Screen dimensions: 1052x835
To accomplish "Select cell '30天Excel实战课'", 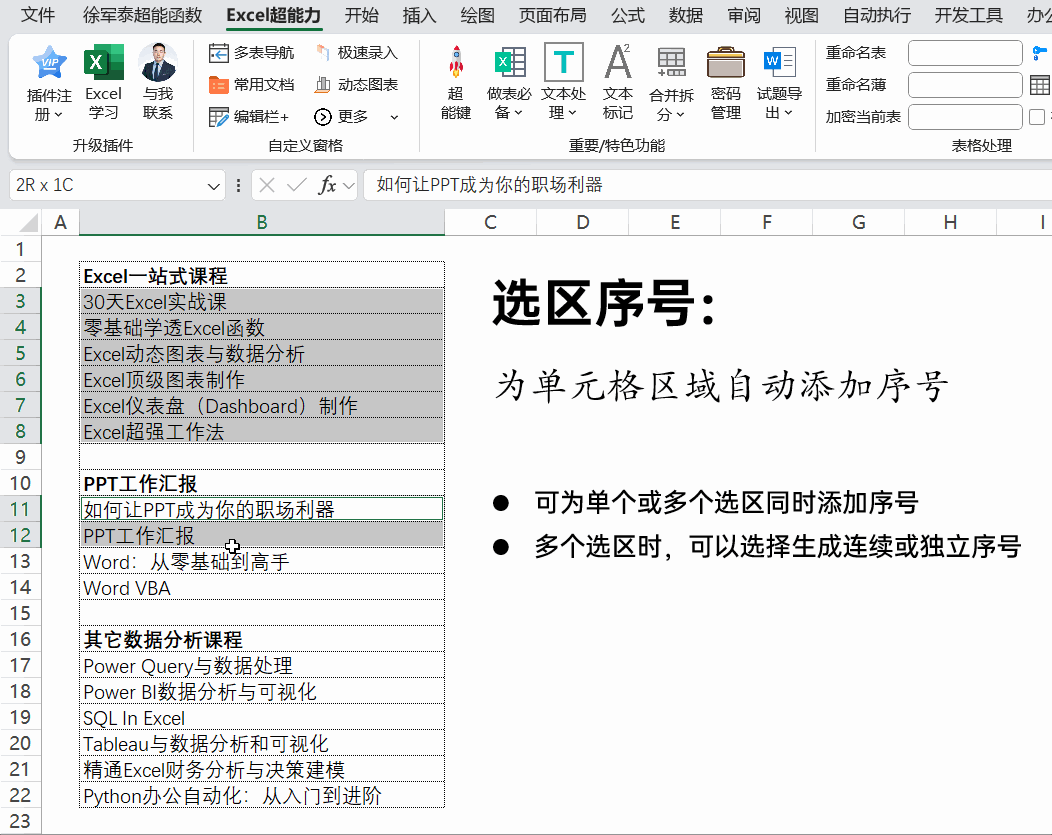I will [262, 302].
